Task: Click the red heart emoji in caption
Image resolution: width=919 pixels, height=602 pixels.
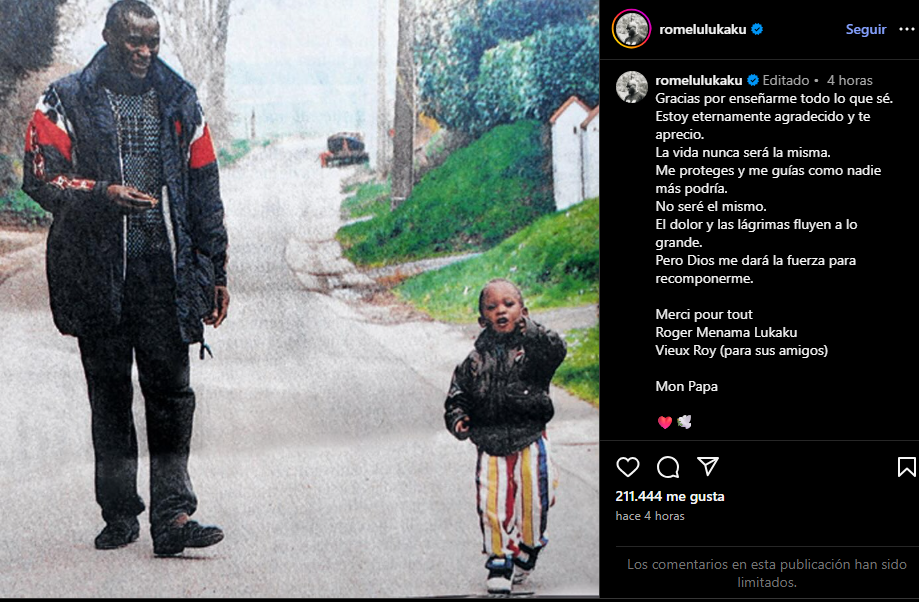Action: [x=665, y=422]
